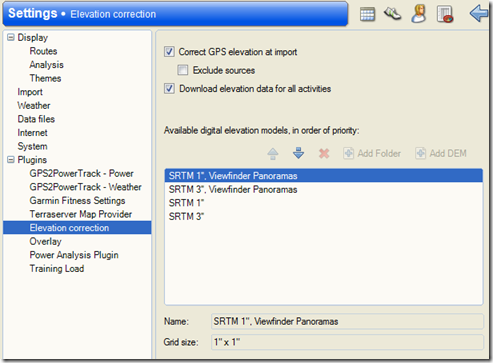Toggle Correct GPS elevation at import

click(x=169, y=52)
